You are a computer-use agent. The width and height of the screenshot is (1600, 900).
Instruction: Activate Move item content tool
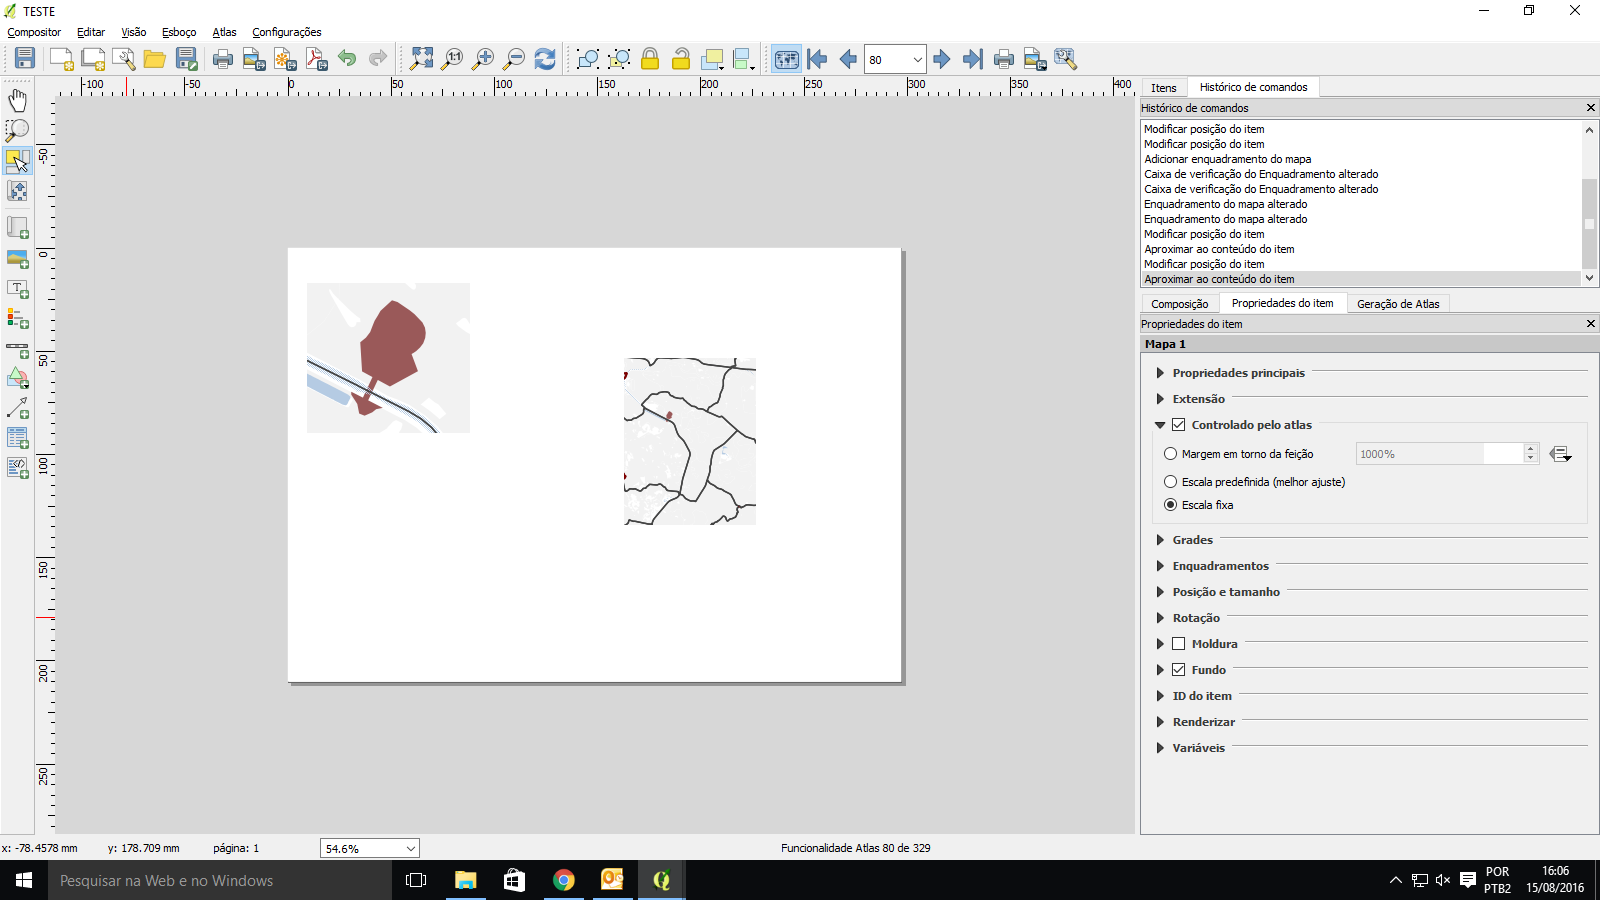[x=18, y=190]
